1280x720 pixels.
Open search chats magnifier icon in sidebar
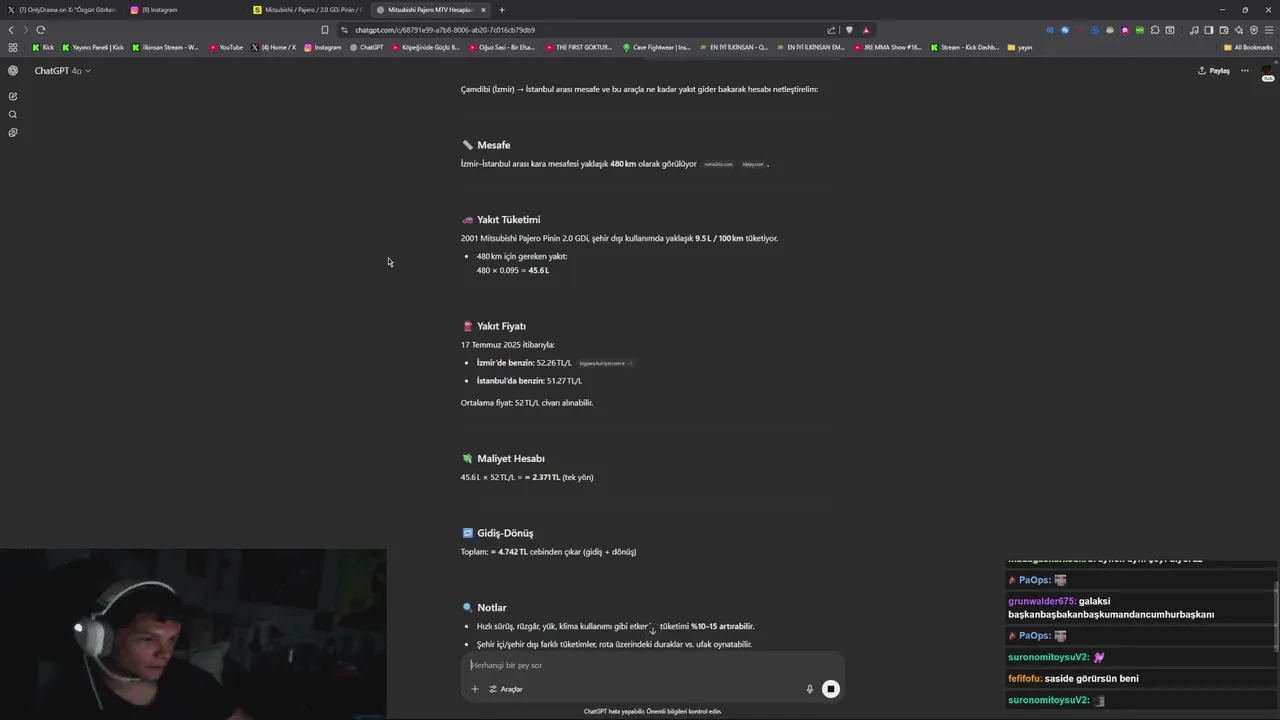tap(13, 114)
